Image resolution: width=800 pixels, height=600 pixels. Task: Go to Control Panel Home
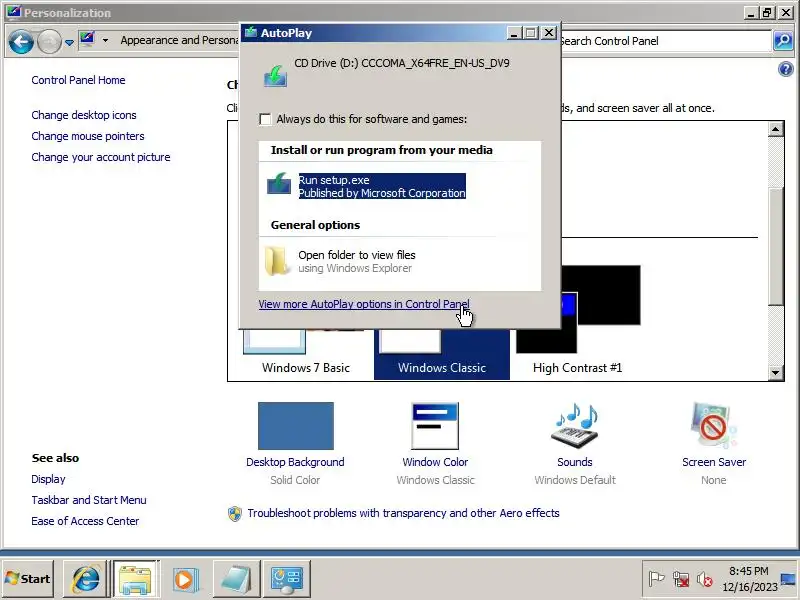pos(78,80)
